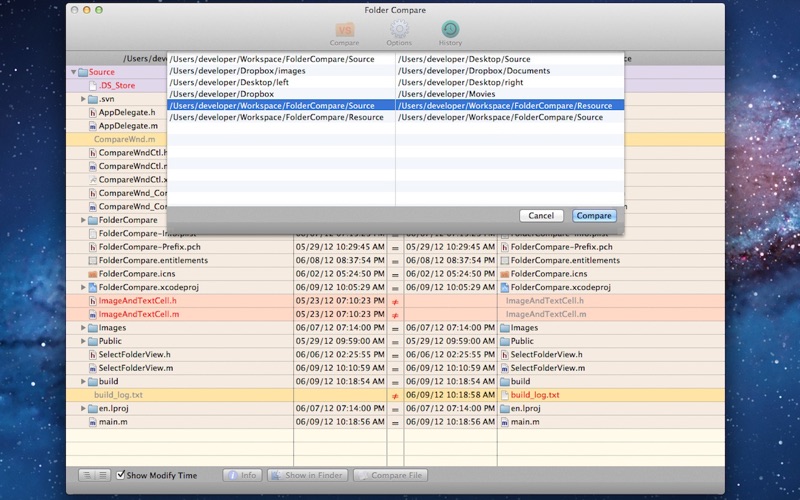Click FolderCompare.entitlements icon in left pane
This screenshot has height=500, width=800.
tap(93, 260)
